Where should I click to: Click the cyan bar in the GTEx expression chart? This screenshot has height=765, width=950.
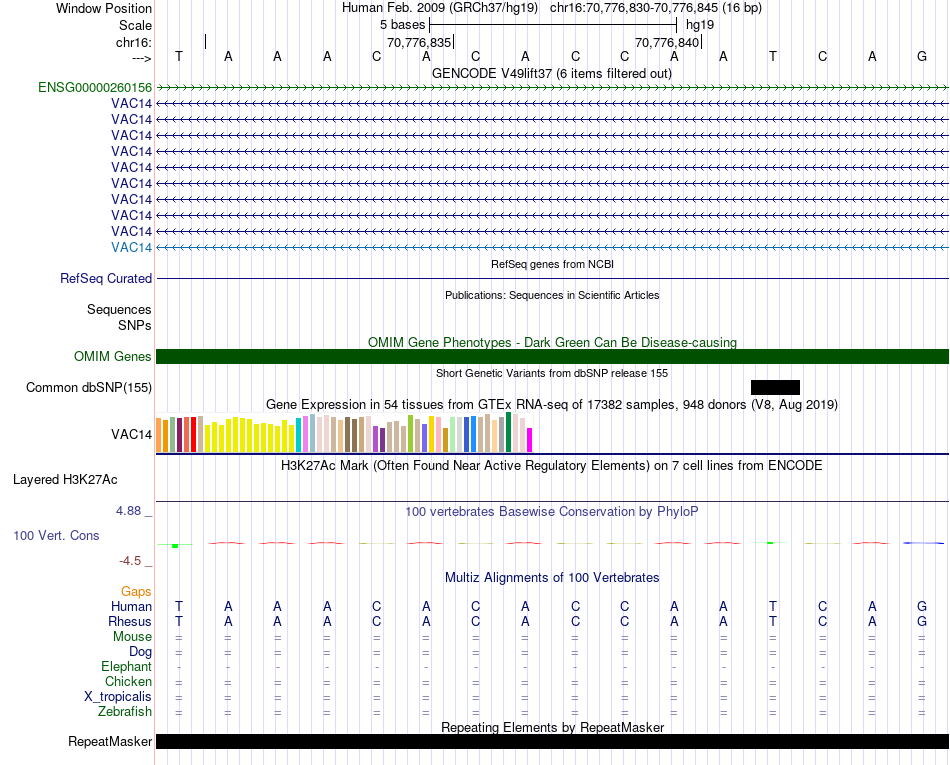click(298, 435)
